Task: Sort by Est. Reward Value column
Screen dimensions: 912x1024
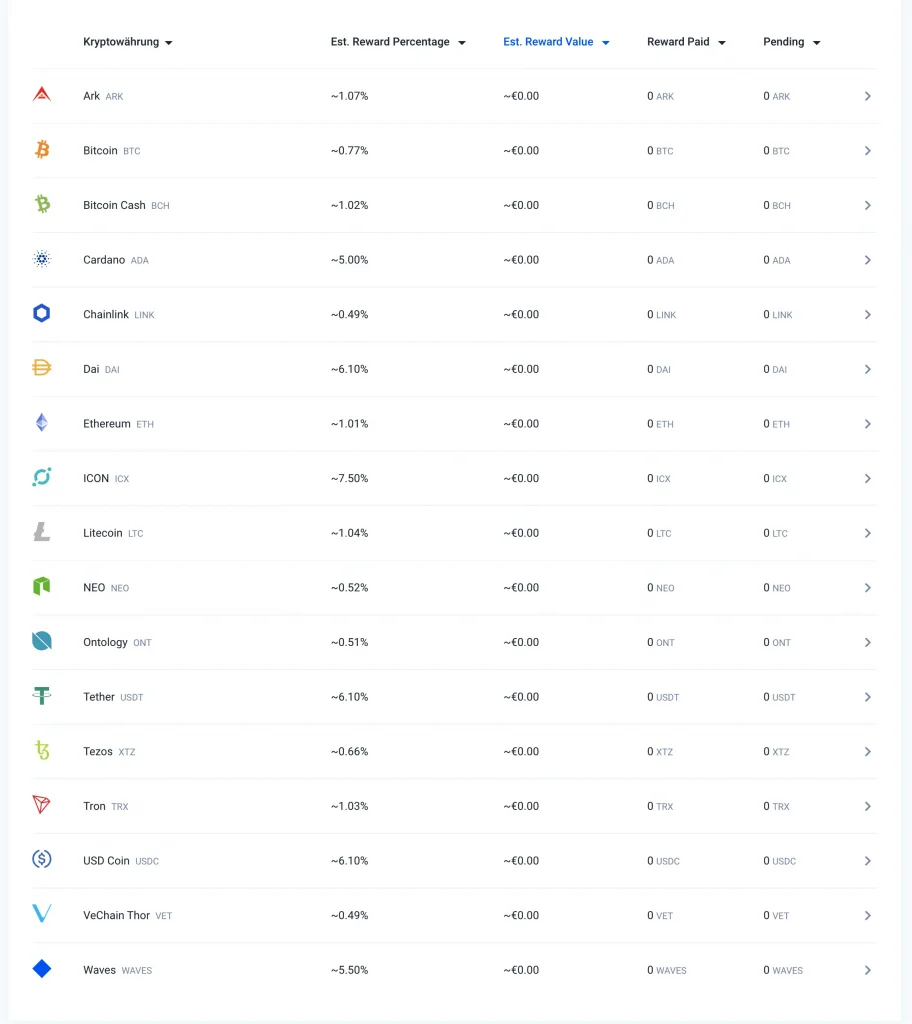Action: point(555,42)
